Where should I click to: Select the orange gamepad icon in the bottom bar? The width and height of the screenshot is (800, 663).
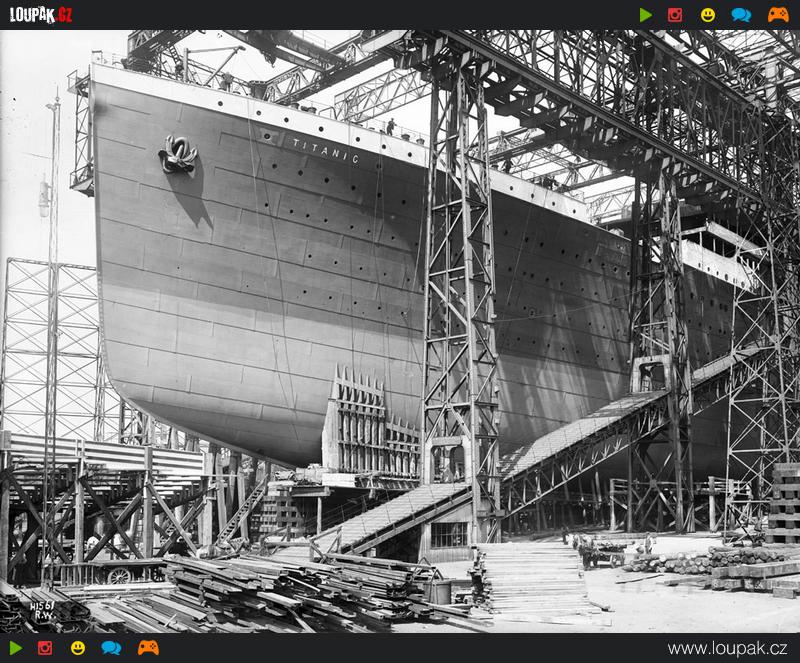[148, 648]
